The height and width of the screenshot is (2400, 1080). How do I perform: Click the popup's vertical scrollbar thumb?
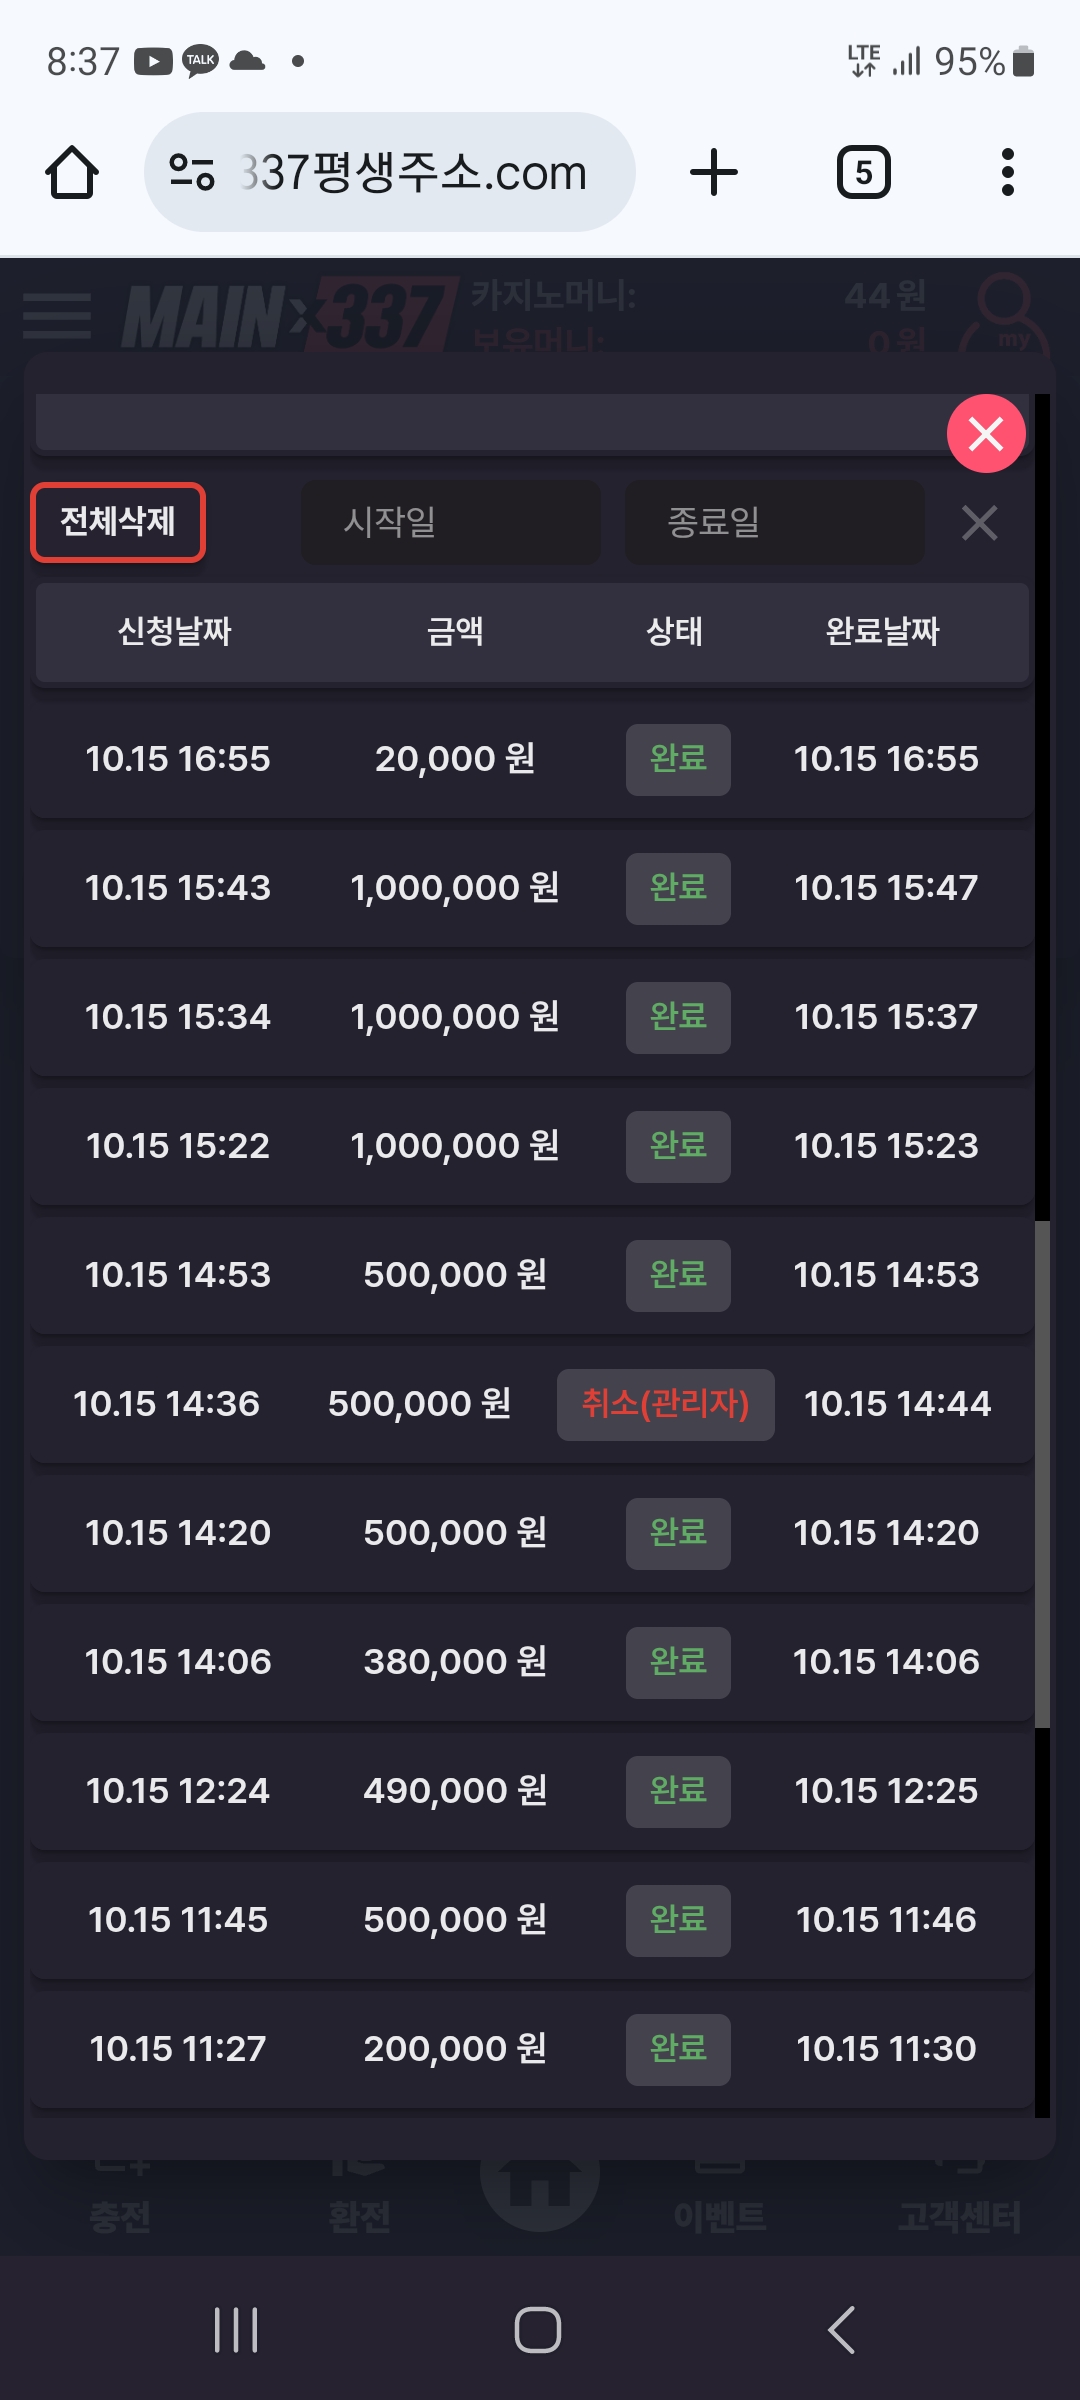(x=1042, y=1474)
